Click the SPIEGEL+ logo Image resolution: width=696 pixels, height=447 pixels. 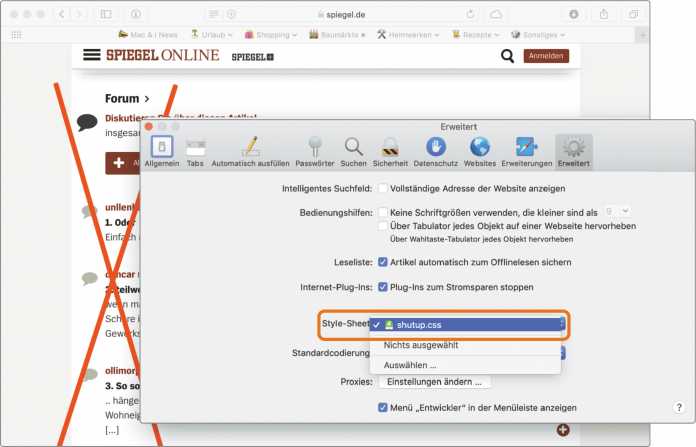click(x=253, y=57)
